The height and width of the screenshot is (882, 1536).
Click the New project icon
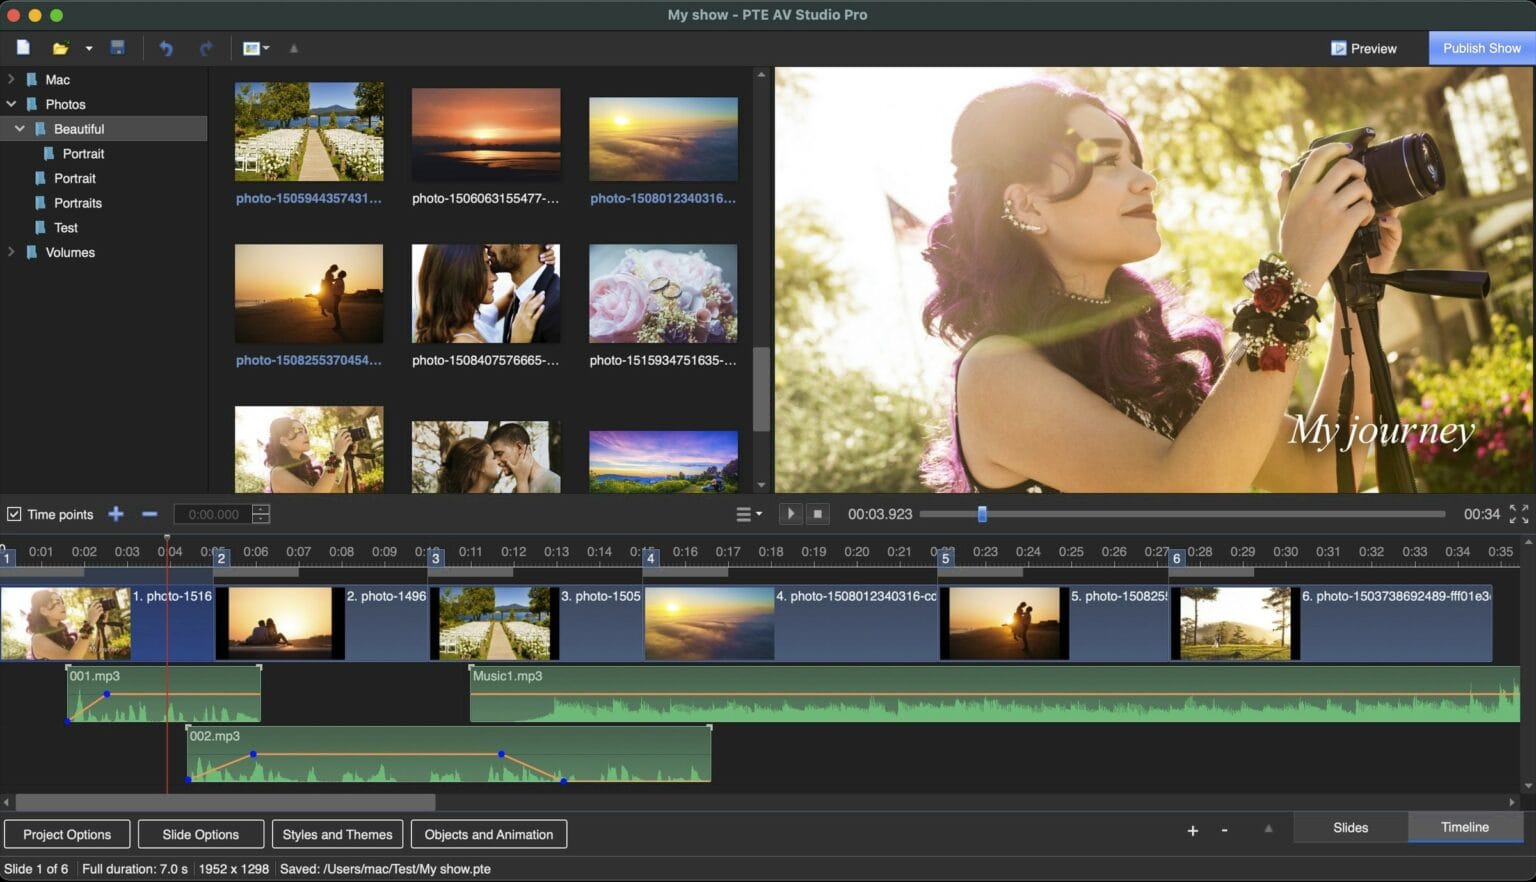coord(23,48)
